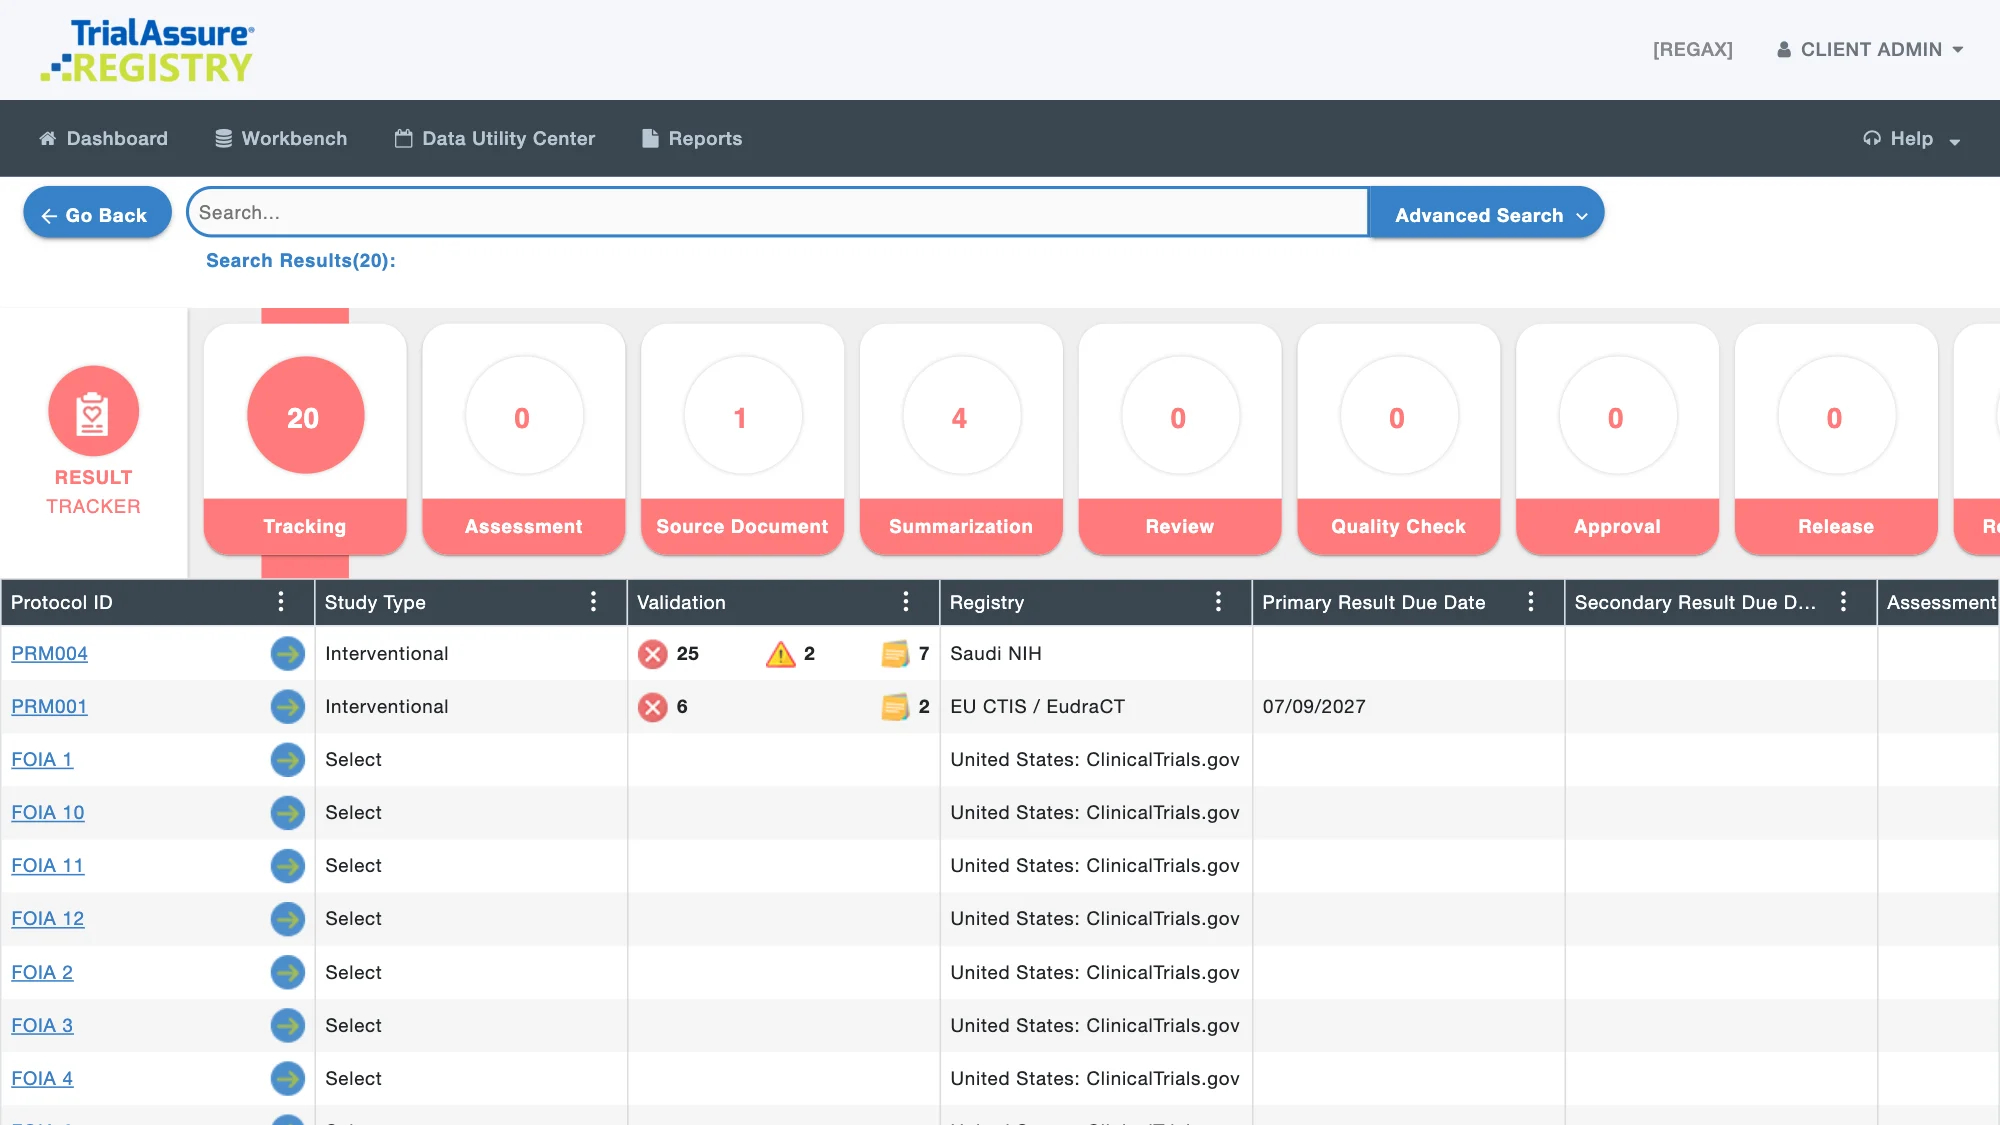Click the TrialAssure Registry logo
Viewport: 2000px width, 1125px height.
click(148, 50)
